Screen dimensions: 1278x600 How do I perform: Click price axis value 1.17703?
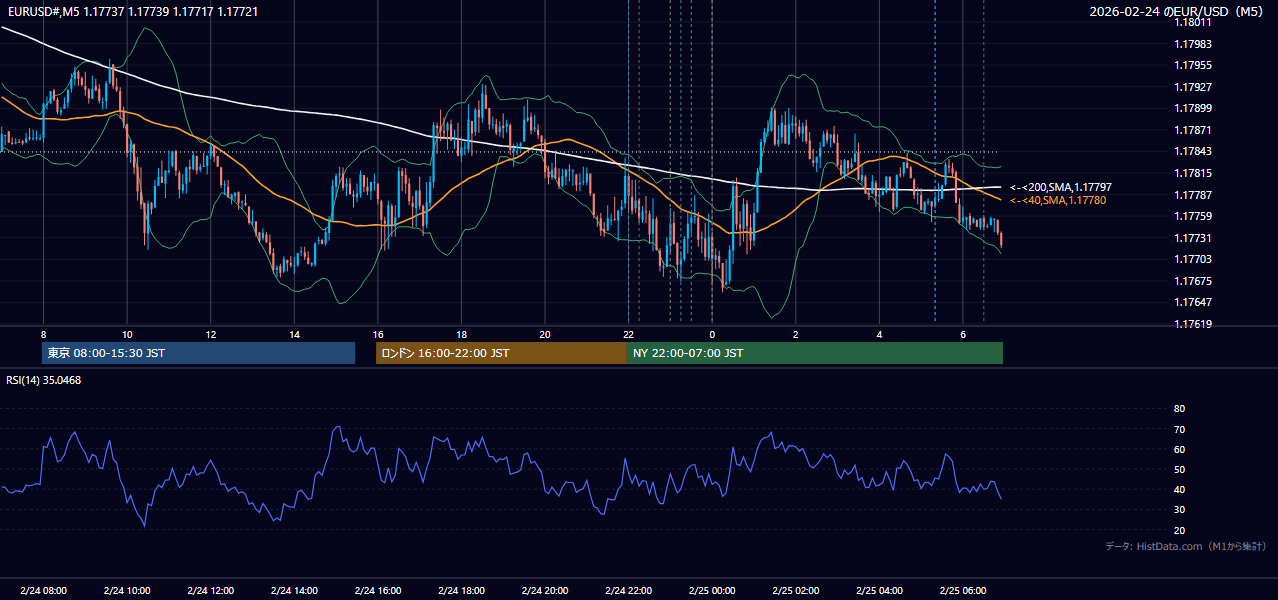[x=1193, y=259]
